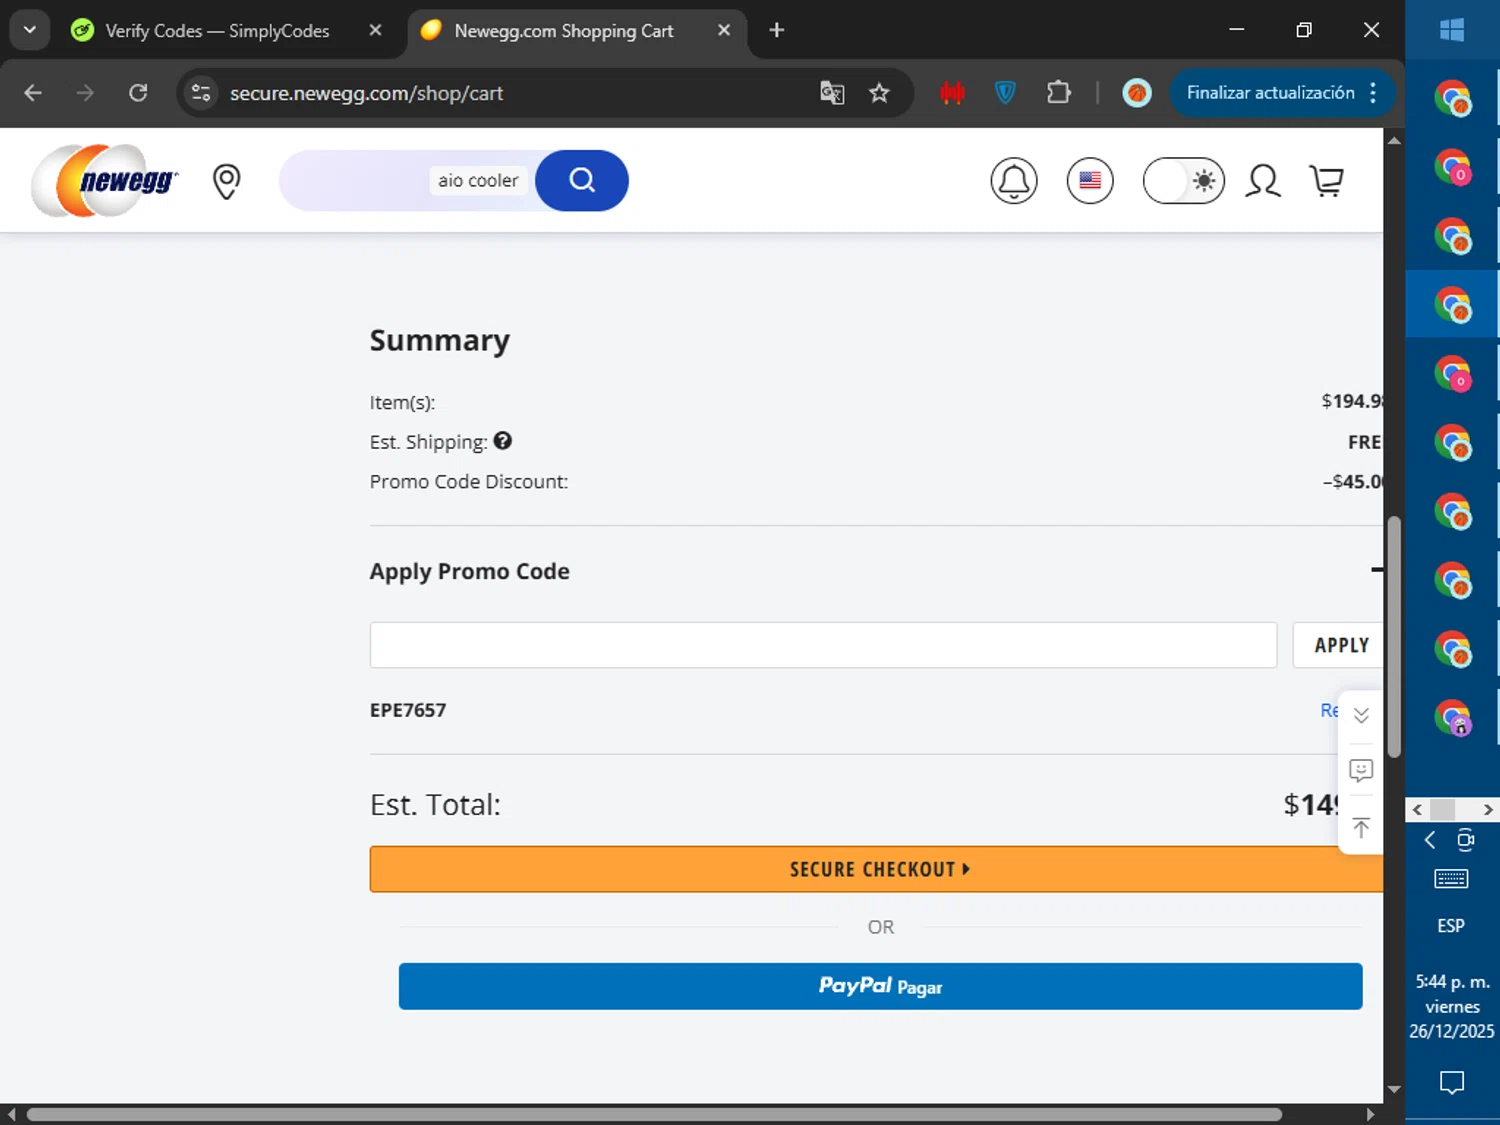The image size is (1500, 1125).
Task: Collapse the Apply Promo Code section
Action: click(x=1376, y=570)
